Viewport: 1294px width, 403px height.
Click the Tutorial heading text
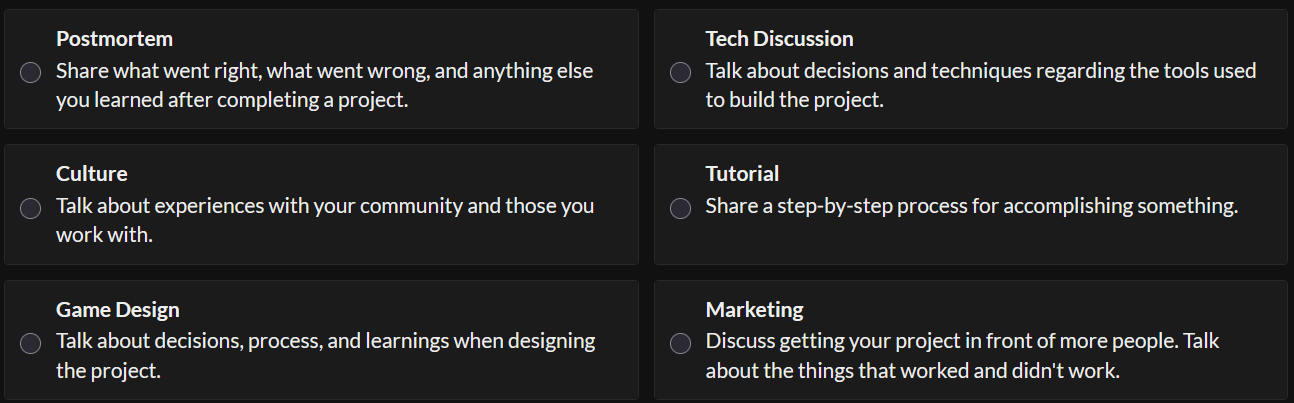click(x=742, y=174)
